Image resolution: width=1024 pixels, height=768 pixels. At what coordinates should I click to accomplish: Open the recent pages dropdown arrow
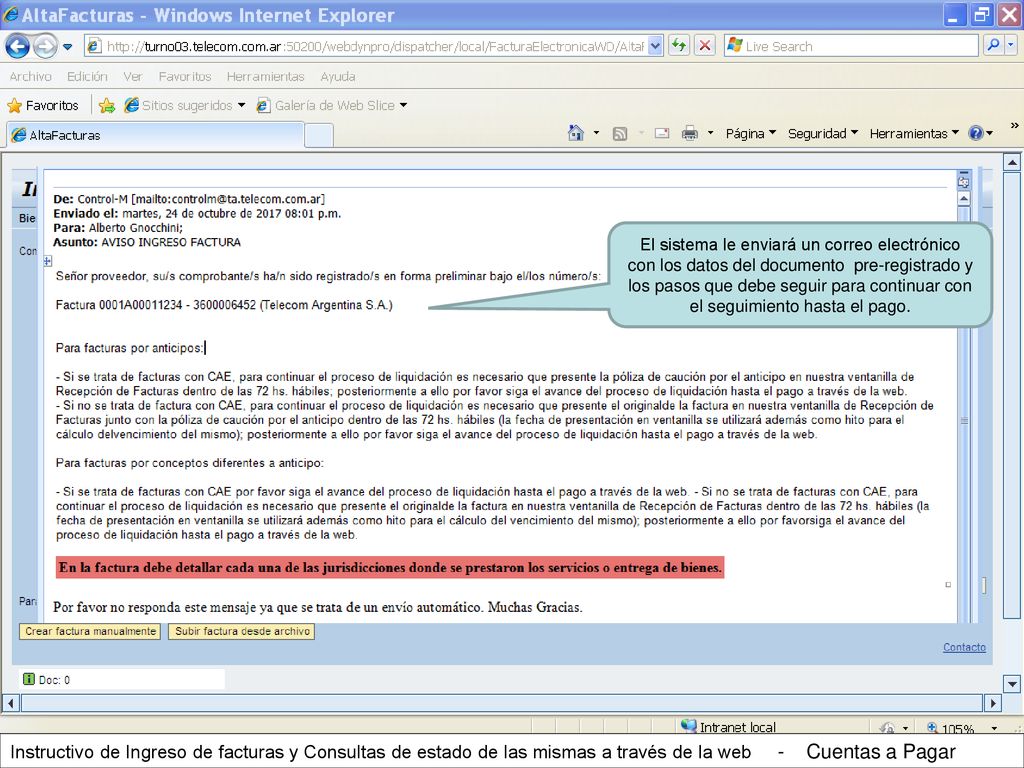tap(68, 47)
